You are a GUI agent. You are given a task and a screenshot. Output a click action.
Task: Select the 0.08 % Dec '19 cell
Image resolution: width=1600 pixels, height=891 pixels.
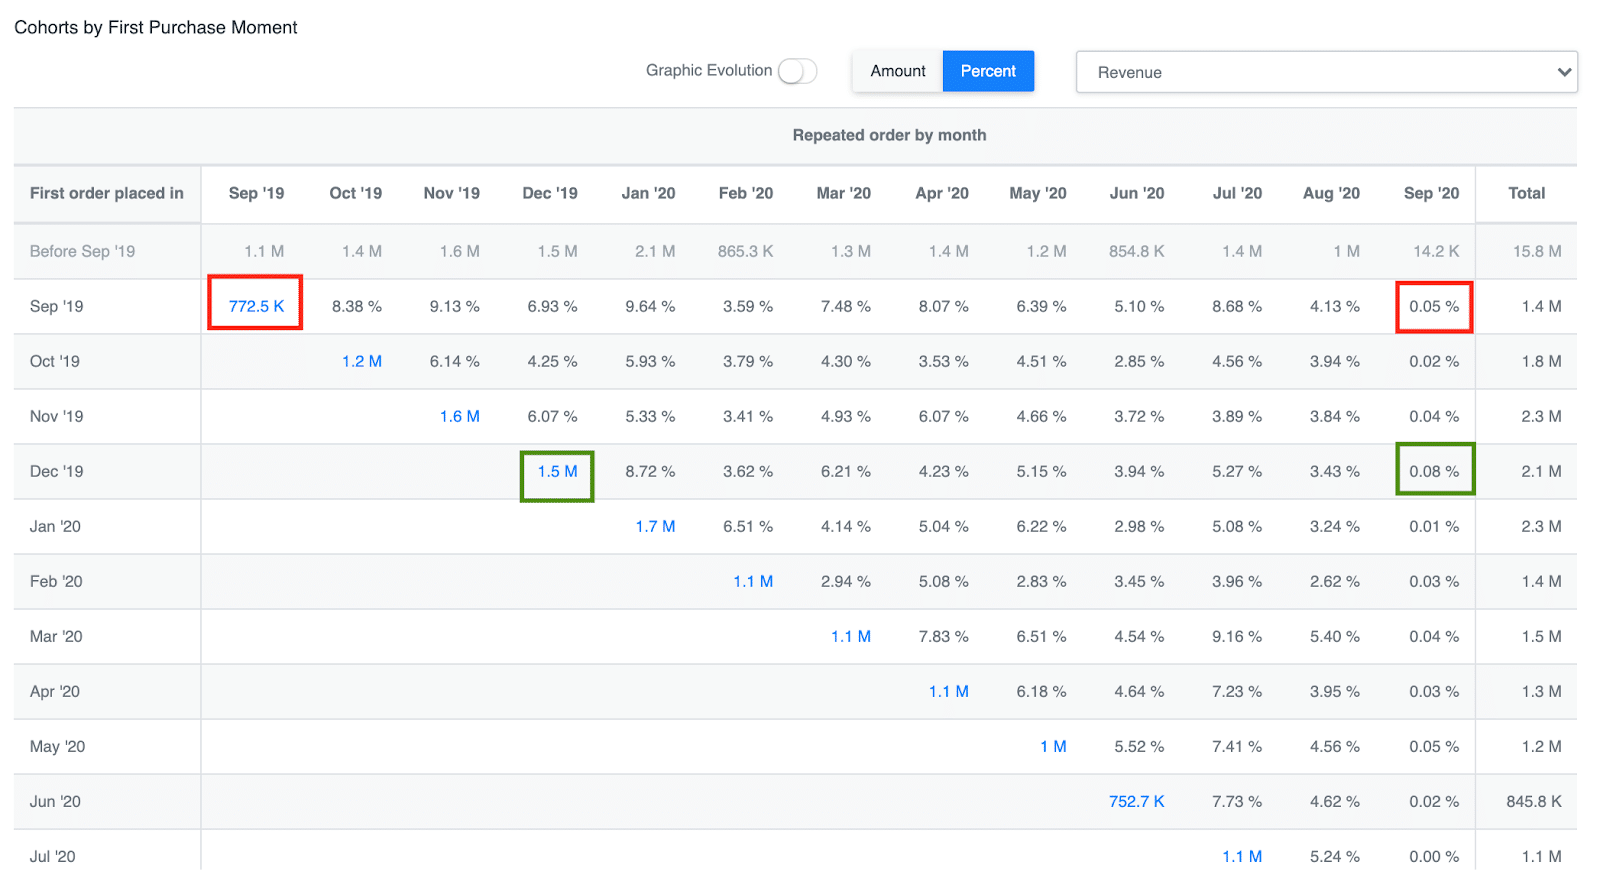click(1434, 471)
